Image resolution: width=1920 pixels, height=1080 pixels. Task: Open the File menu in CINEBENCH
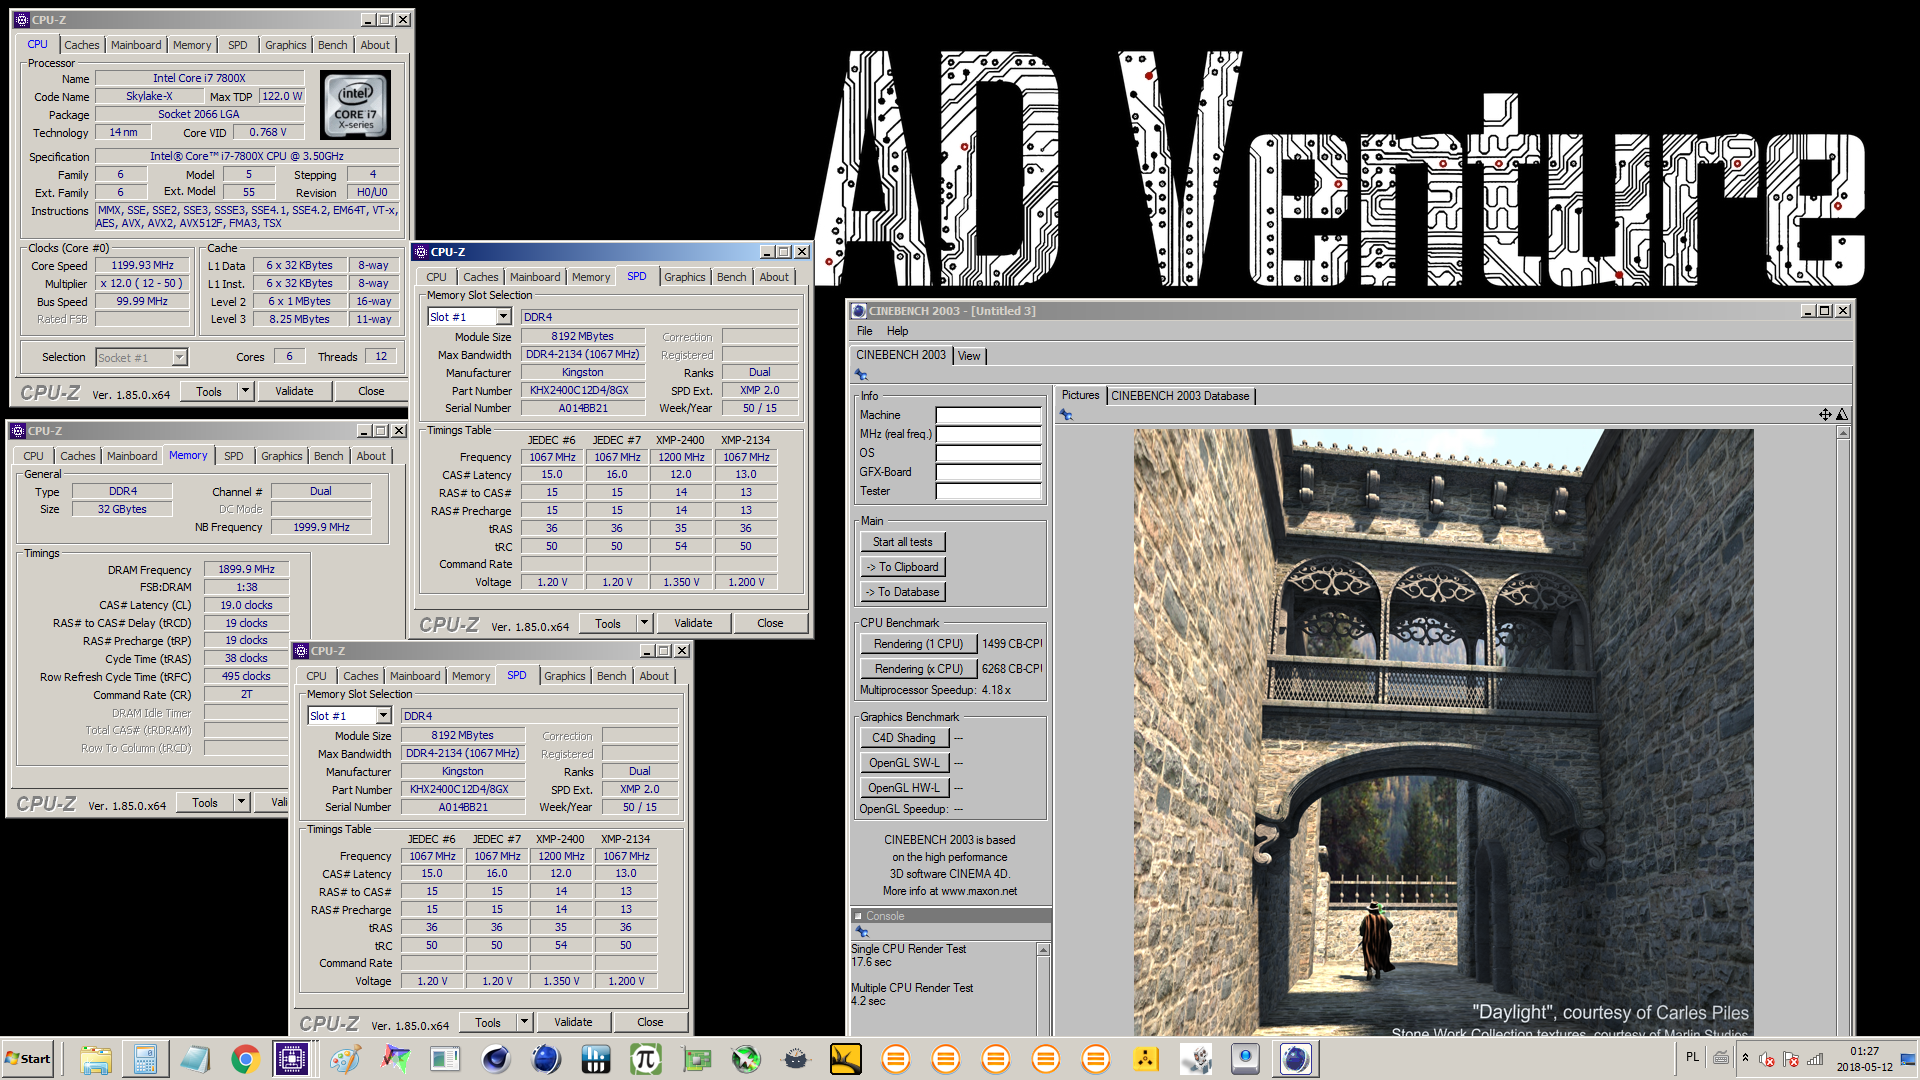coord(865,331)
